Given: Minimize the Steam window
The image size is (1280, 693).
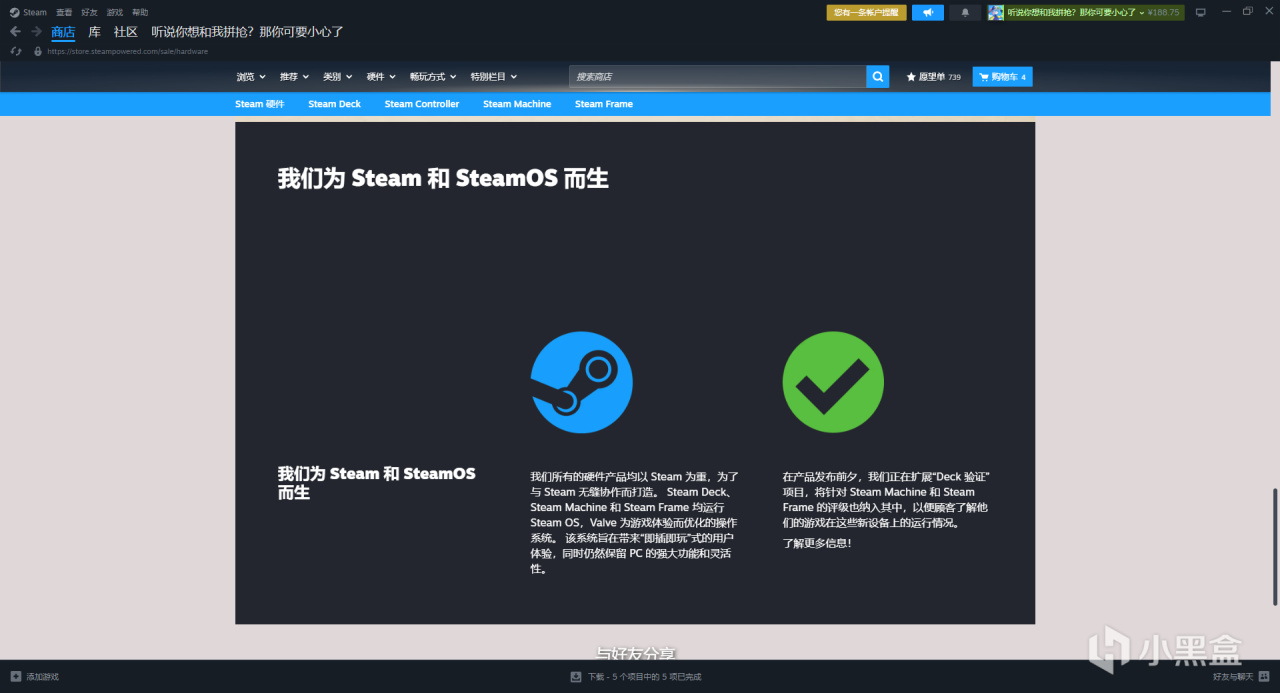Looking at the screenshot, I should click(x=1225, y=12).
